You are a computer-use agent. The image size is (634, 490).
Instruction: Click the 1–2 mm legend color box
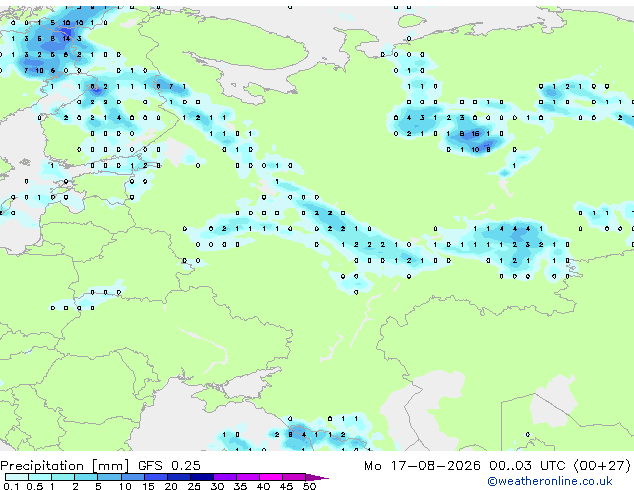63,477
